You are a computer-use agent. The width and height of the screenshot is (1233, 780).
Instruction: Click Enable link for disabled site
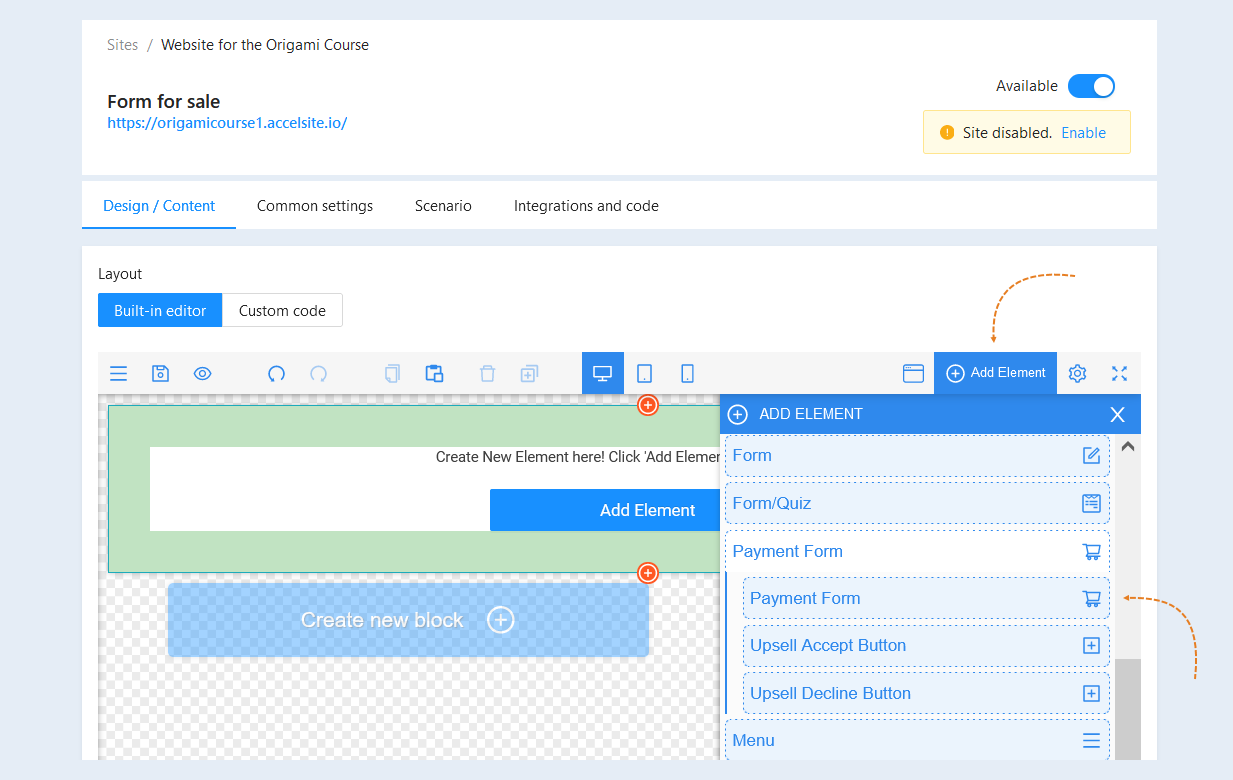click(1083, 132)
